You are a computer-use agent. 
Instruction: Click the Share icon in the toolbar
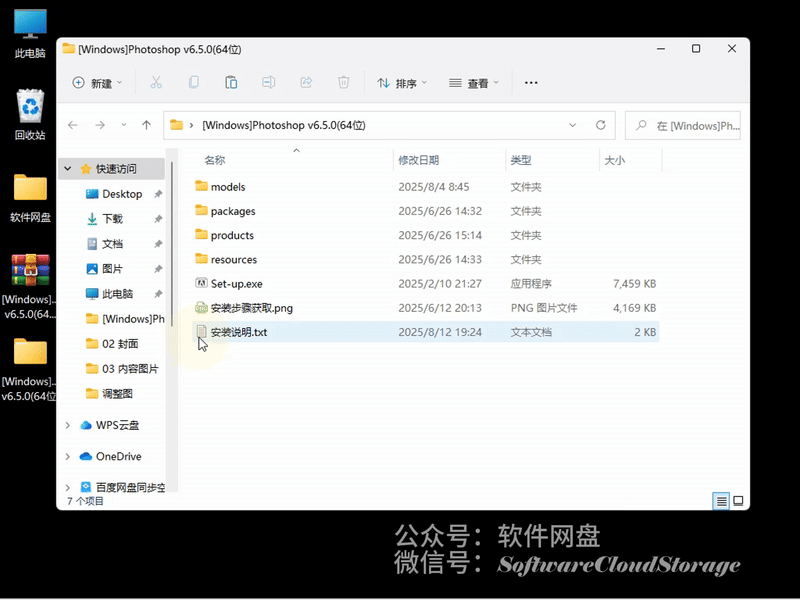[x=306, y=82]
